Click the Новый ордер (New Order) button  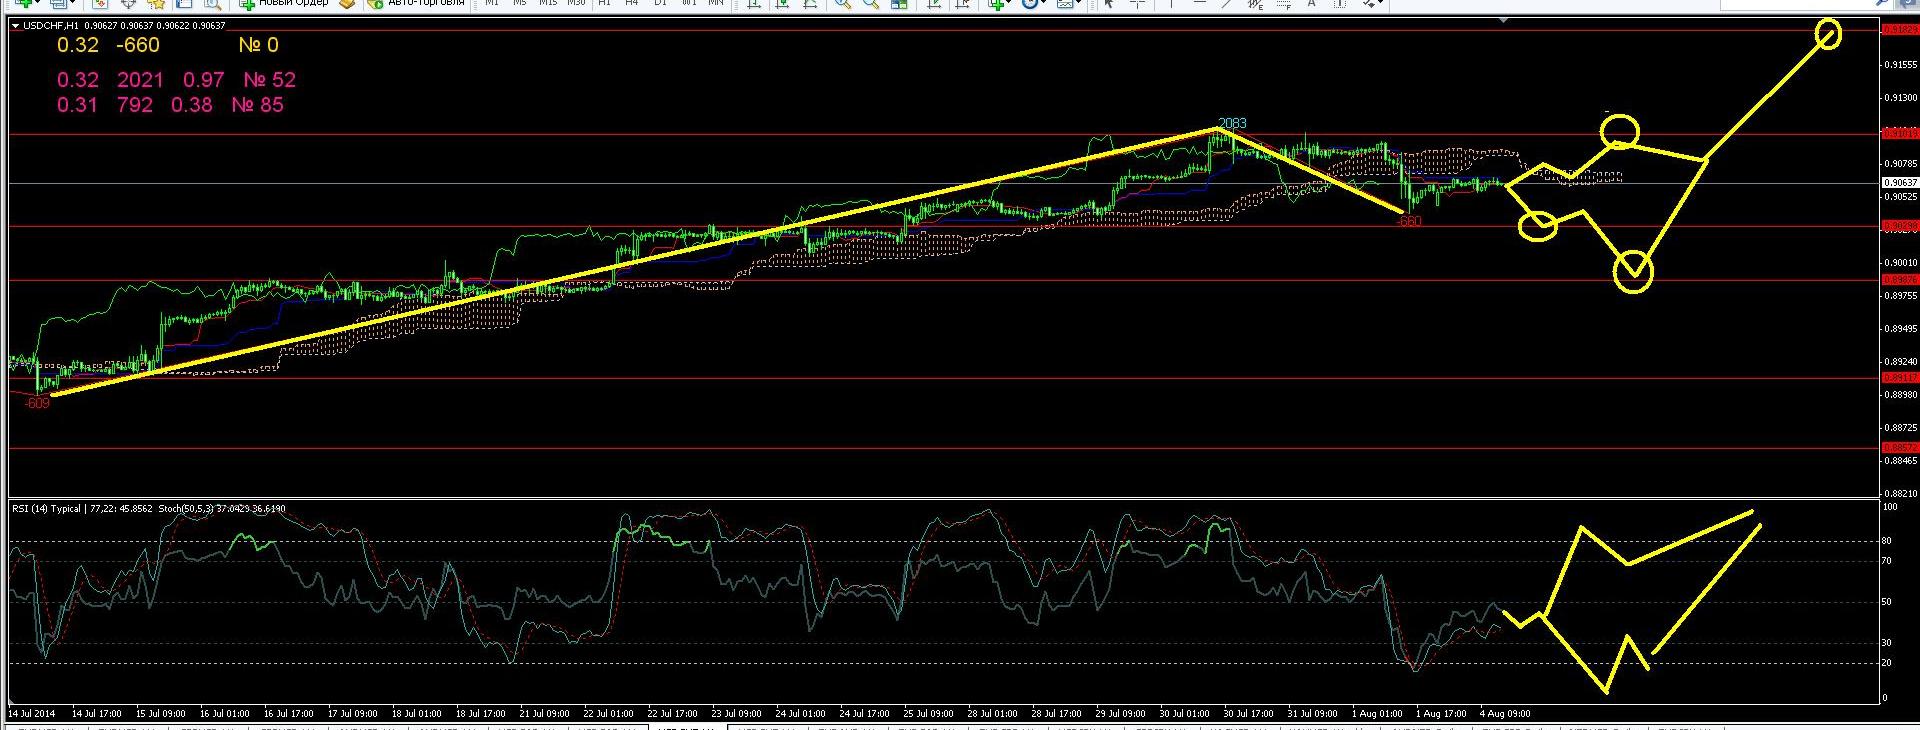284,3
